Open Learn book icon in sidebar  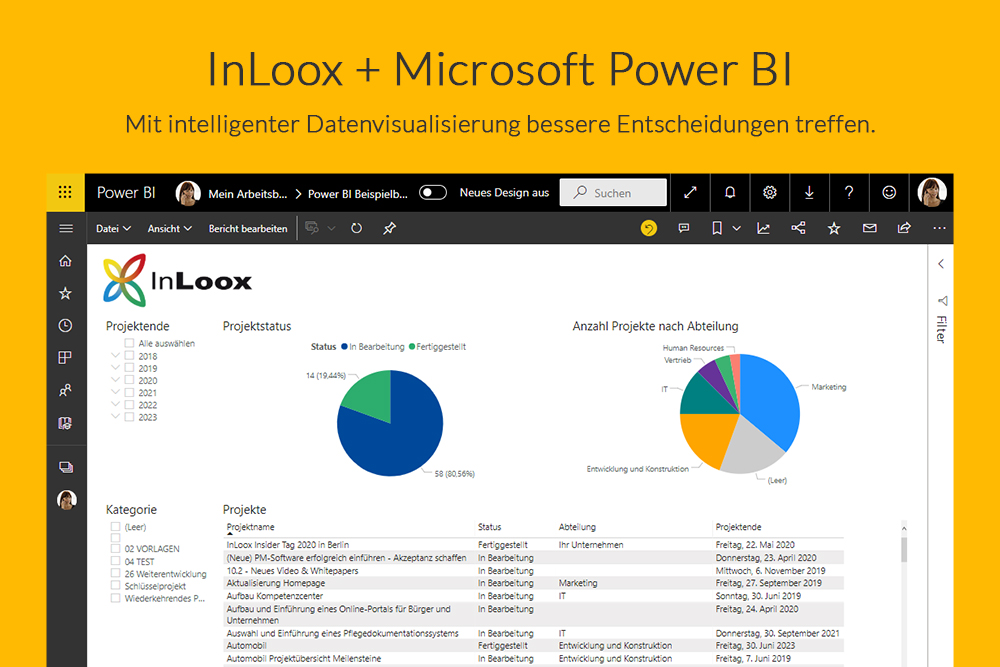point(65,423)
